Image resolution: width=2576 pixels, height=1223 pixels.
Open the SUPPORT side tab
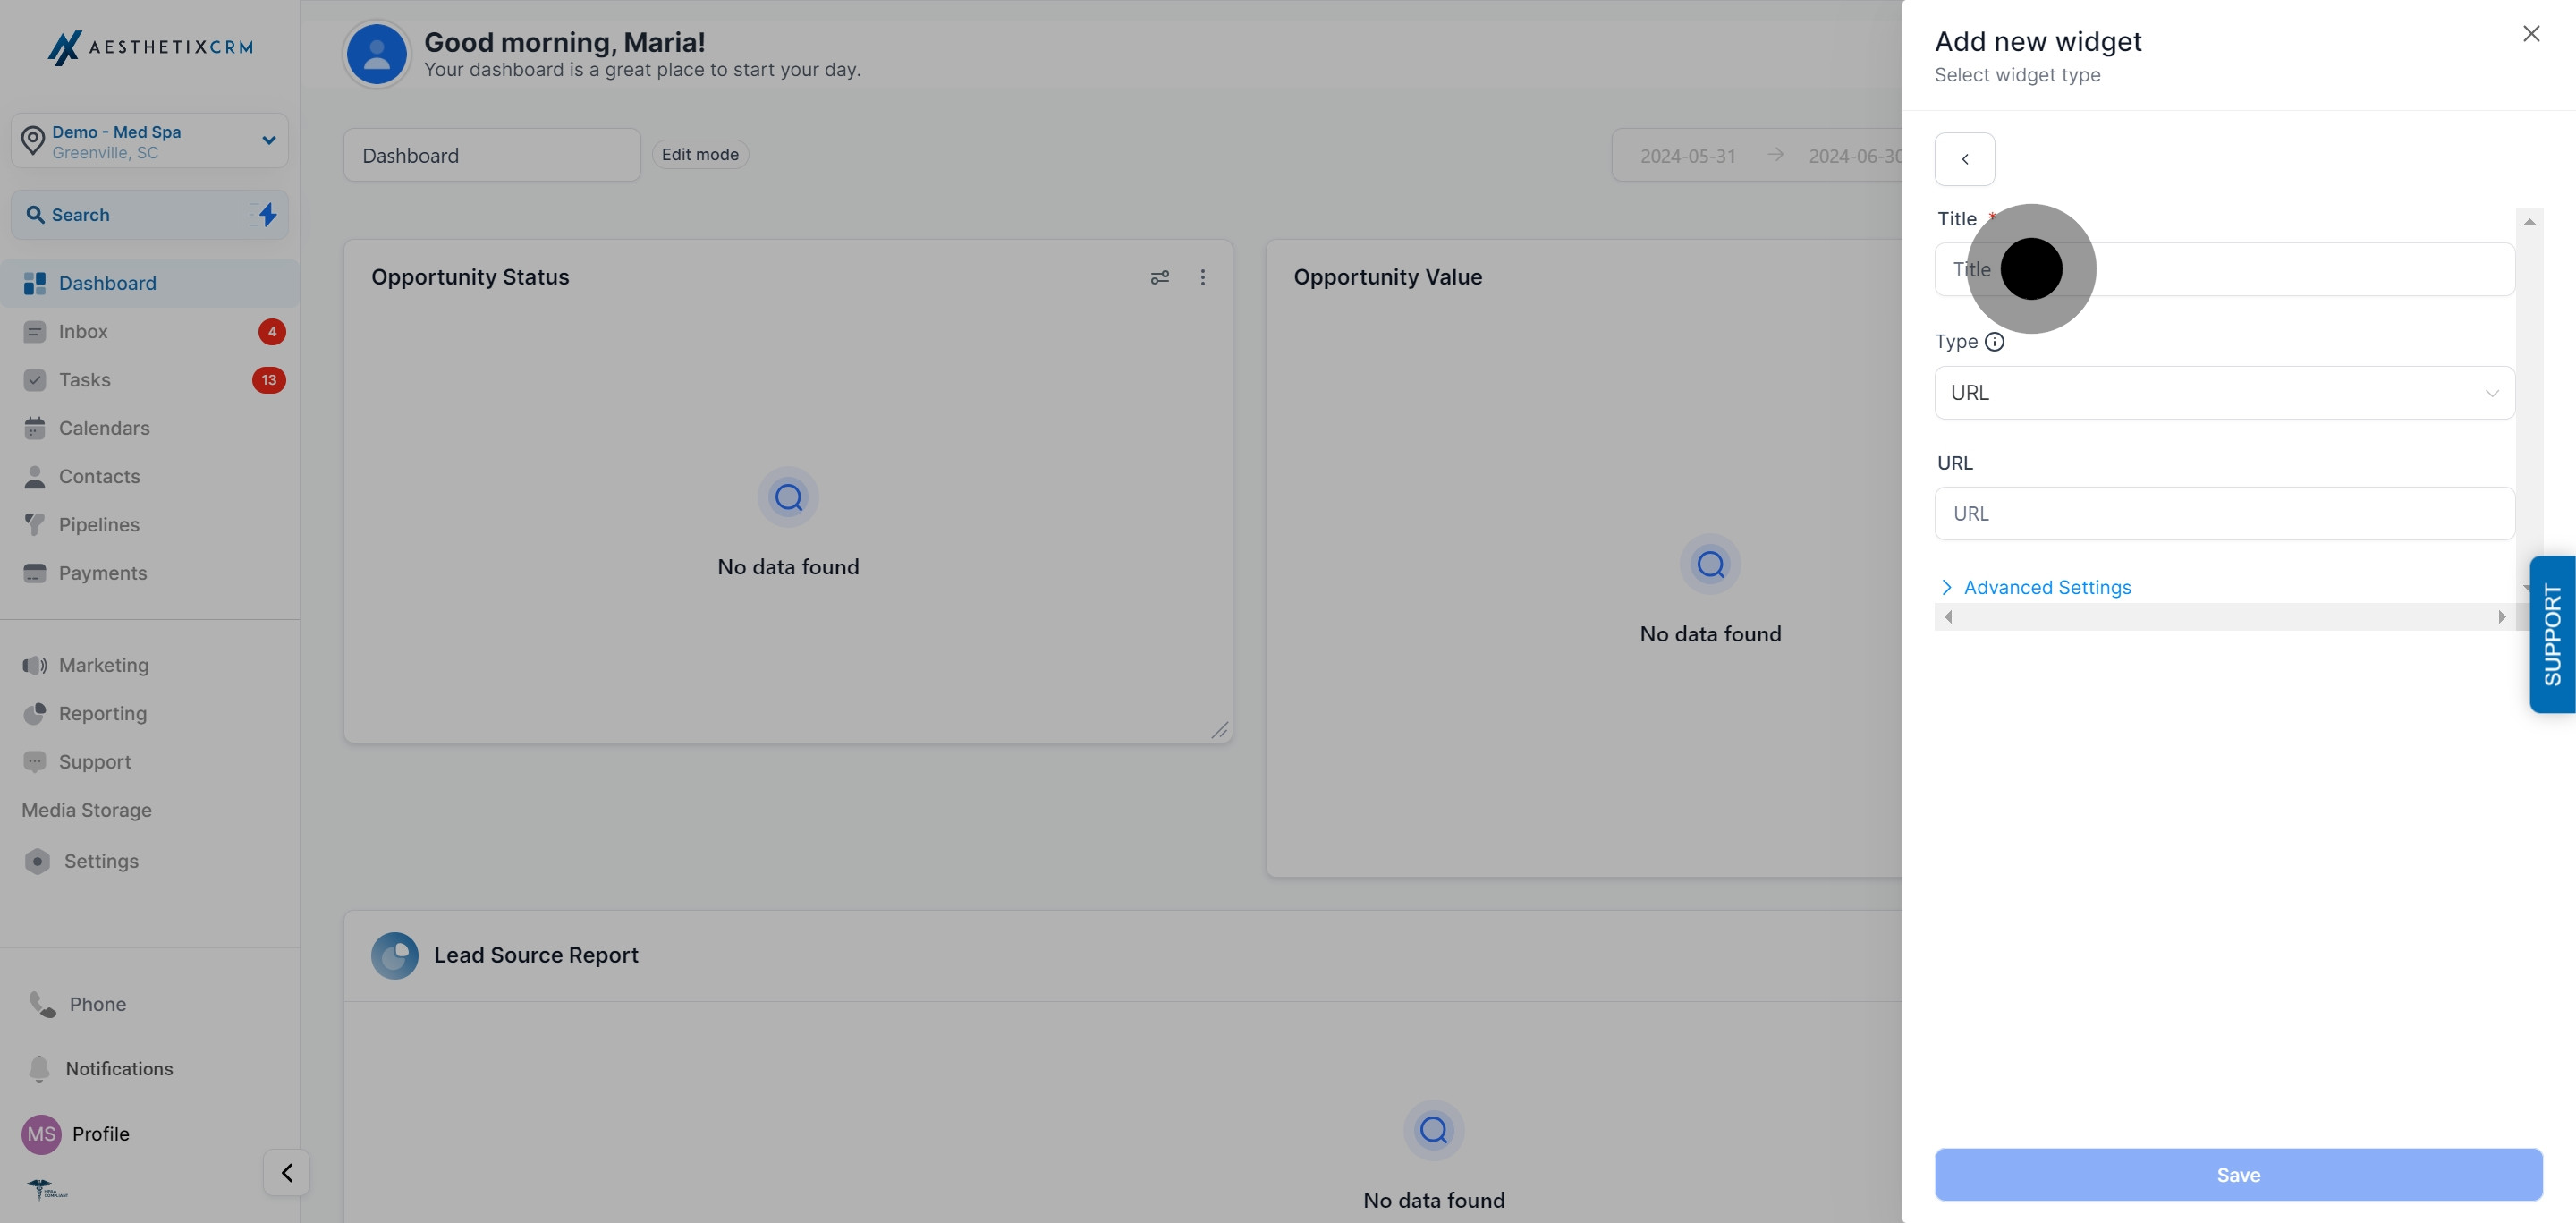click(x=2552, y=634)
